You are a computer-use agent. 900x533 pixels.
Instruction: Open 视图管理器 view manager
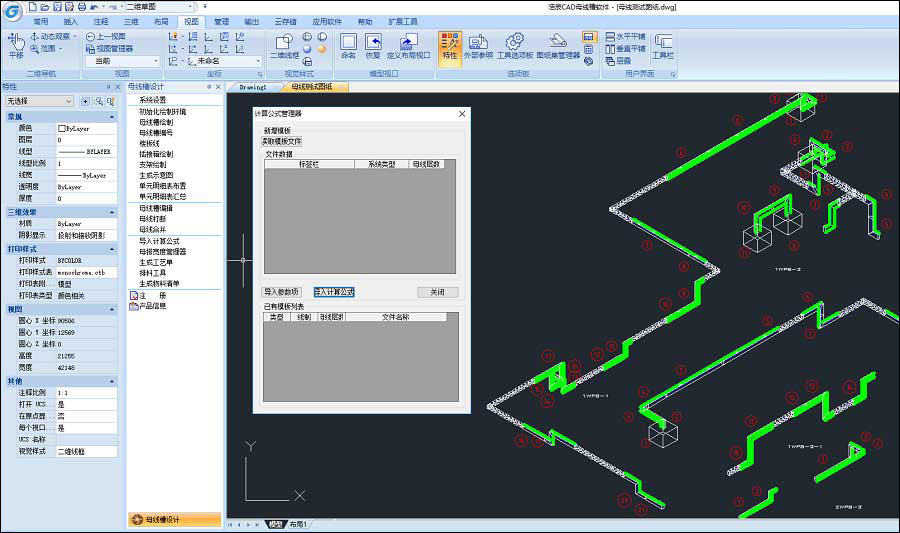[110, 49]
